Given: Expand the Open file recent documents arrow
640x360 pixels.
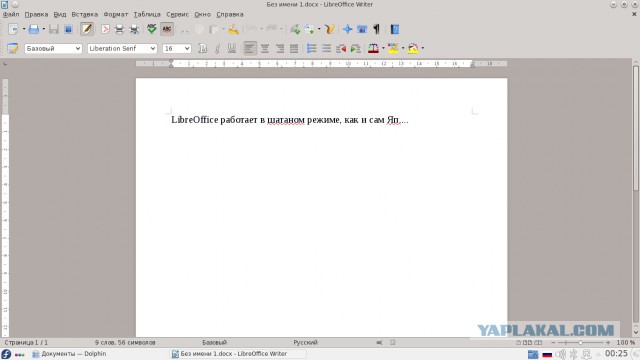Looking at the screenshot, I should 44,29.
